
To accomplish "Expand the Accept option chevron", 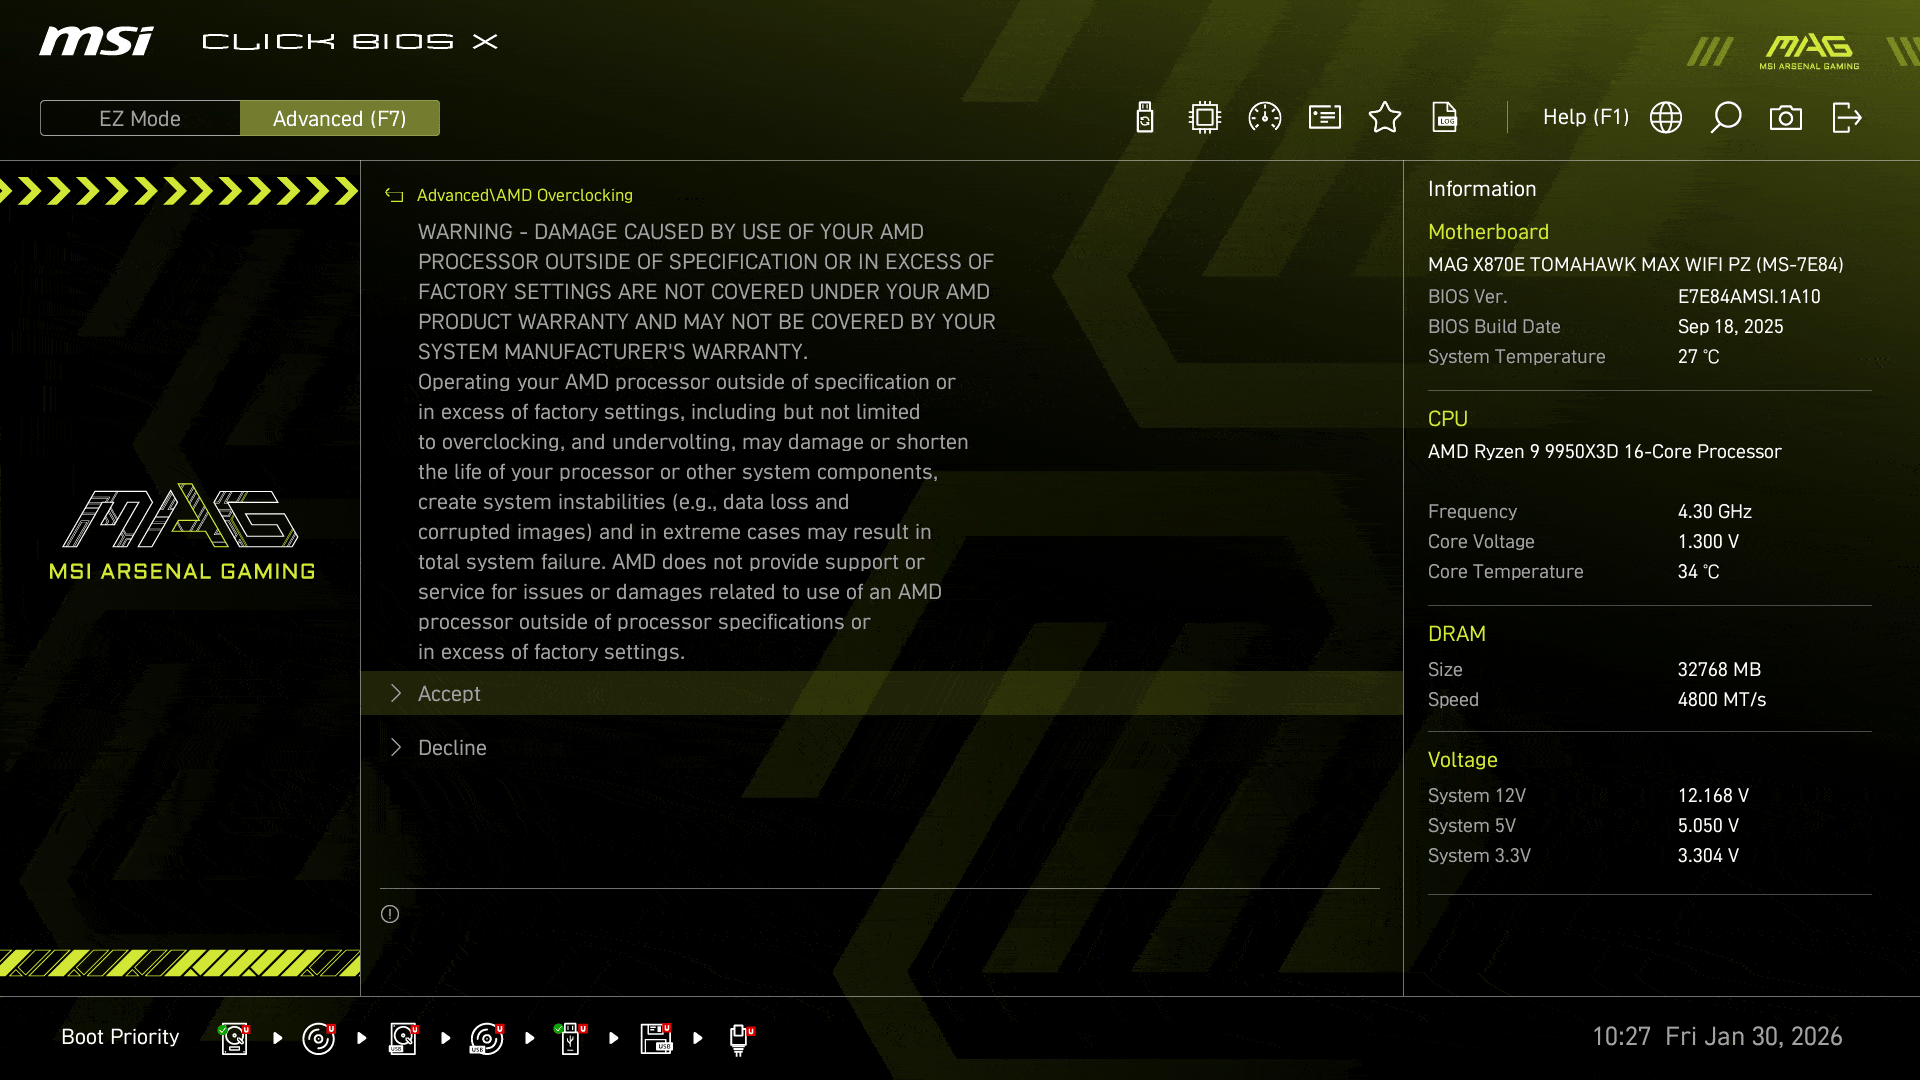I will pos(396,694).
